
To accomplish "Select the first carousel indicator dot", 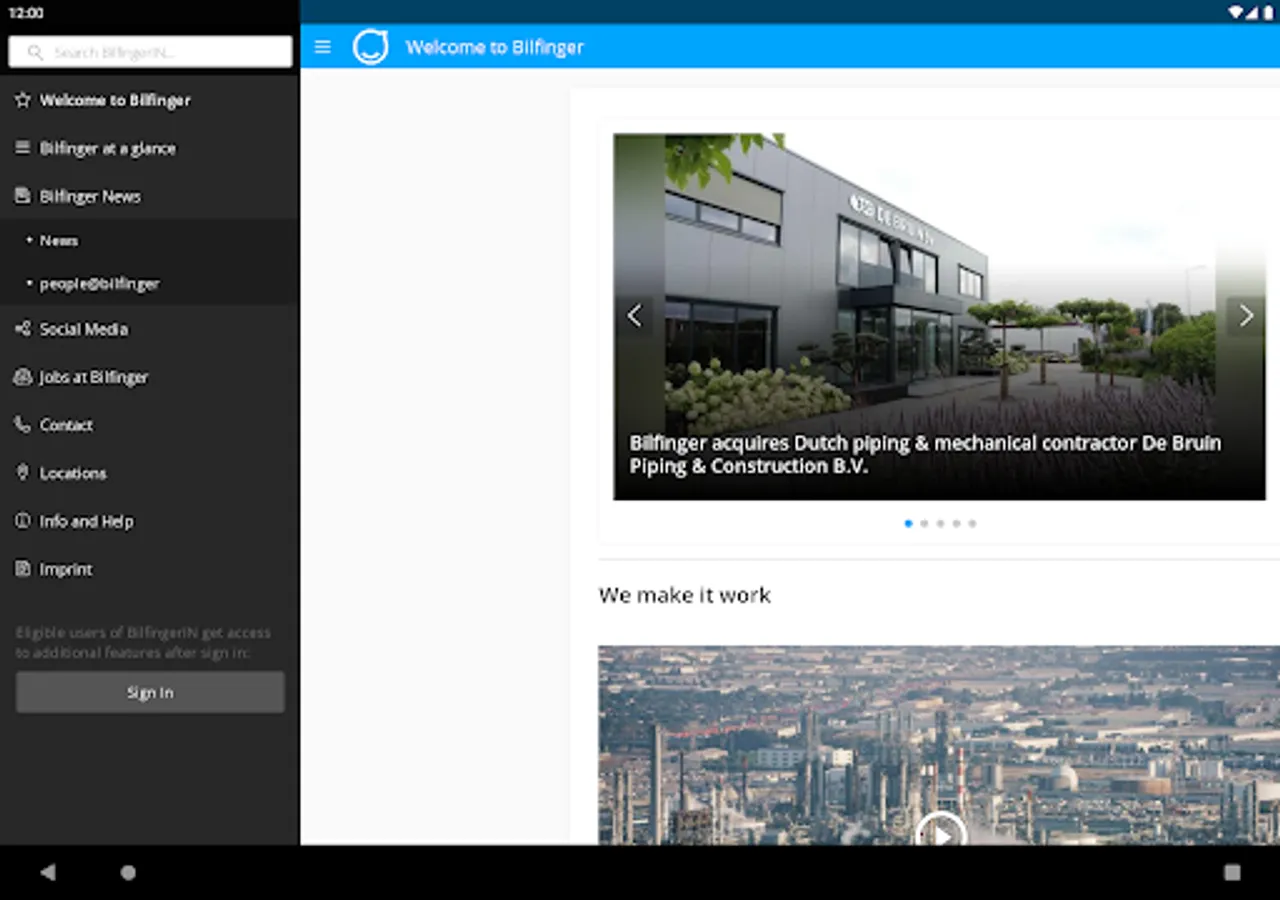I will click(x=908, y=523).
